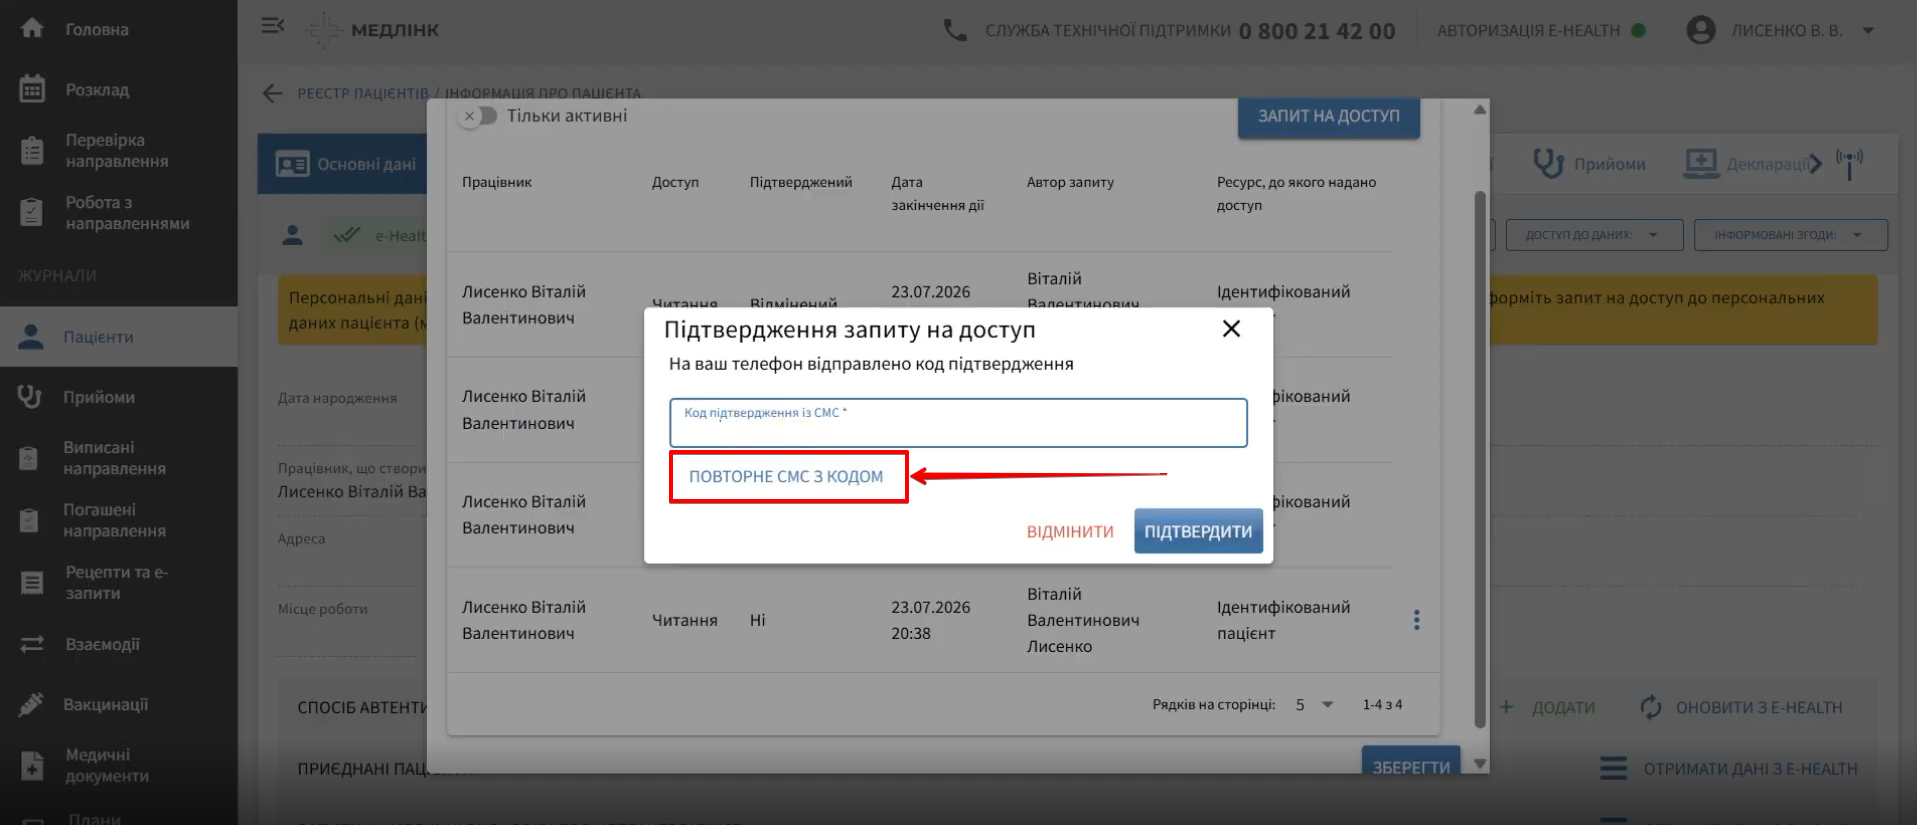Click the ВІДМІНИТИ button
The image size is (1917, 825).
(1070, 531)
